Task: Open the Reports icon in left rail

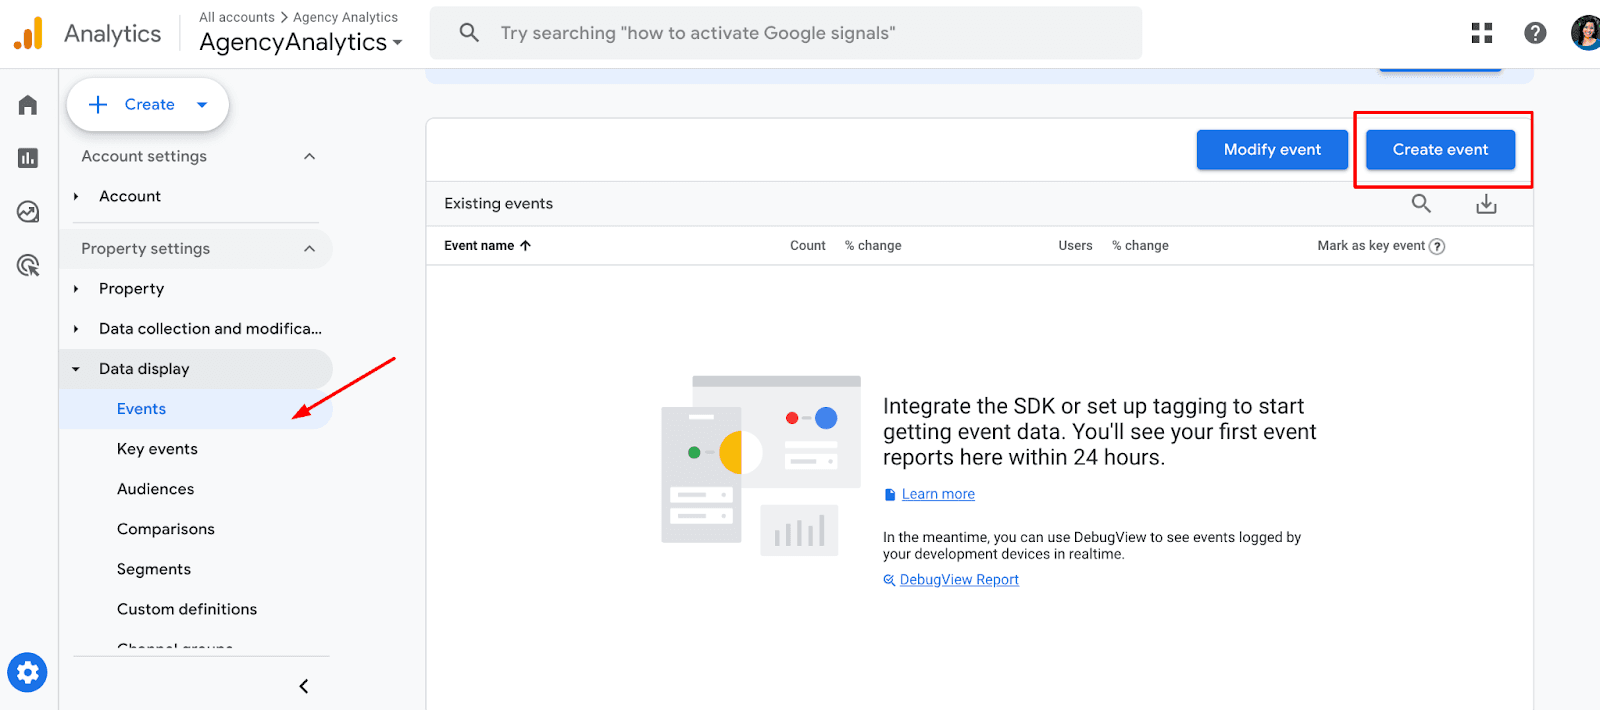Action: pyautogui.click(x=28, y=158)
